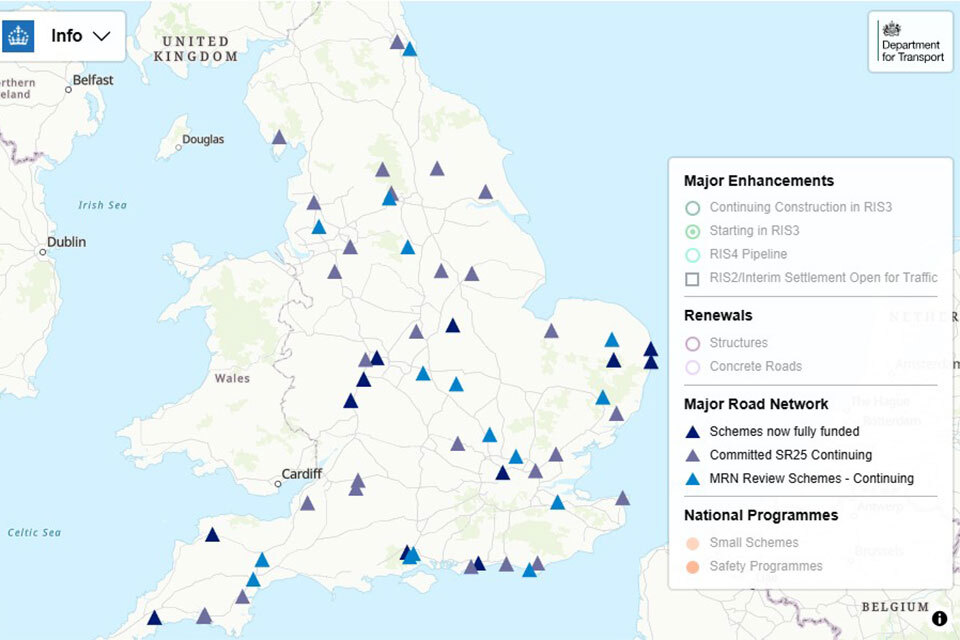Viewport: 960px width, 640px height.
Task: Select the Small Schemes colour swatch
Action: click(x=692, y=543)
